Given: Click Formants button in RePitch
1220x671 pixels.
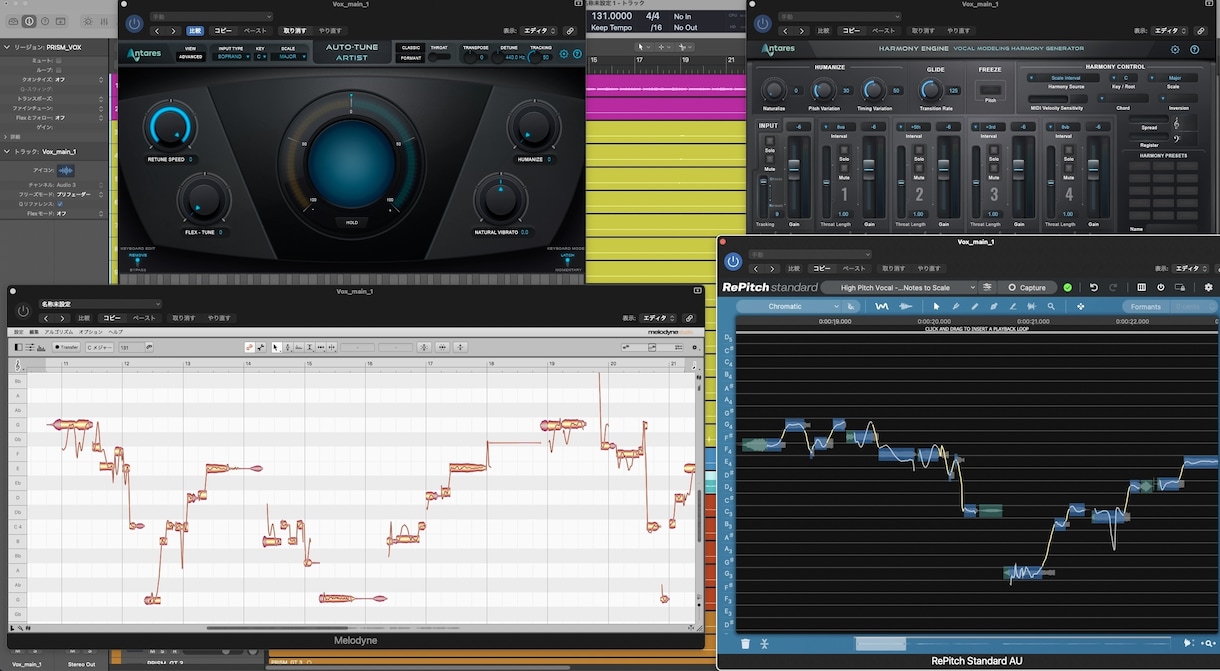Looking at the screenshot, I should pos(1145,306).
